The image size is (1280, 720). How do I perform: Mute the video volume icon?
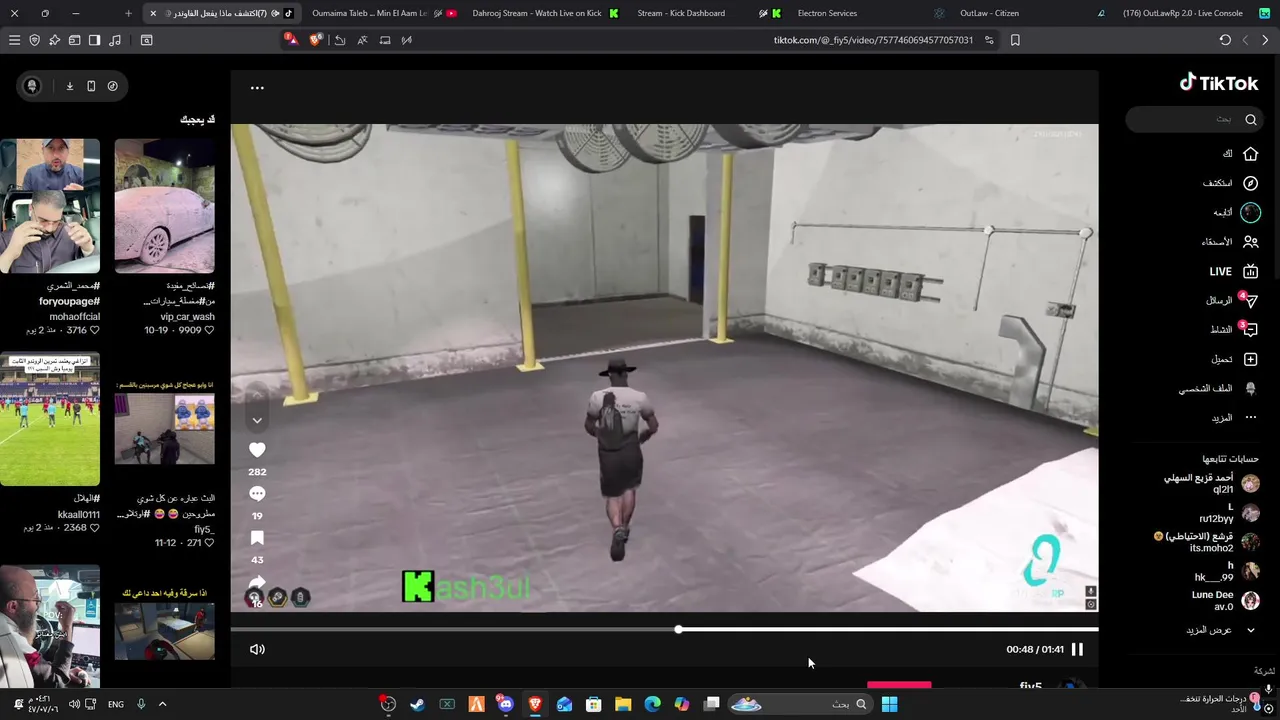[257, 649]
